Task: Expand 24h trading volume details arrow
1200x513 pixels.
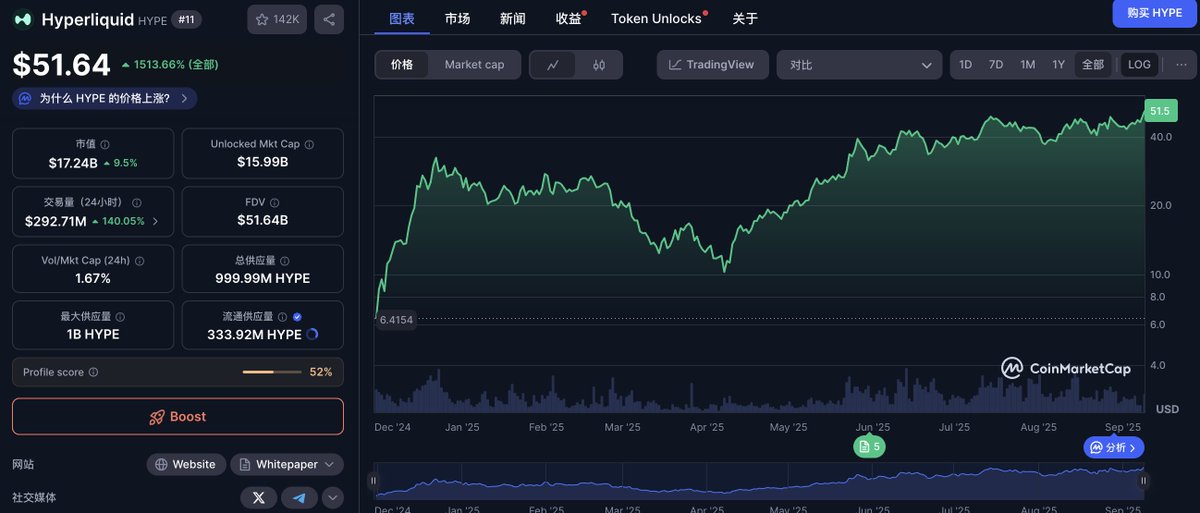Action: click(x=154, y=221)
